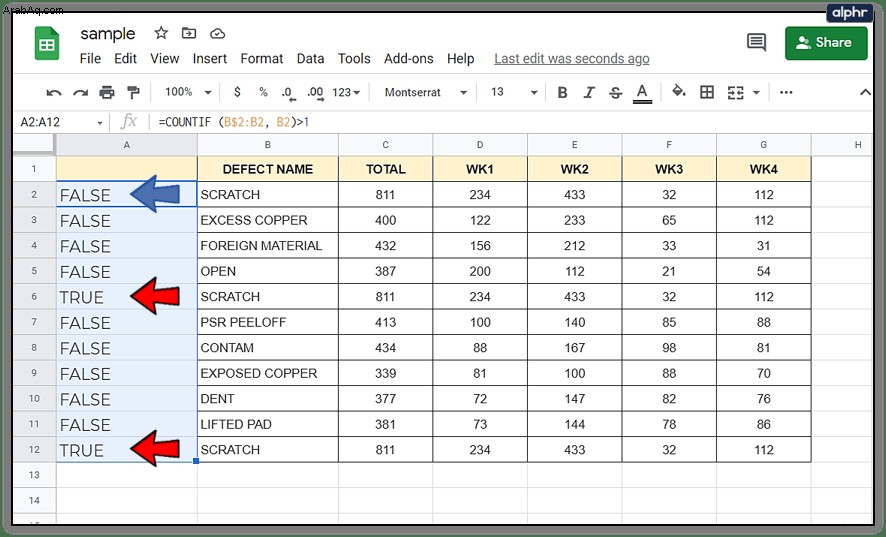
Task: Select the EXCESS COPPER cell
Action: point(268,220)
